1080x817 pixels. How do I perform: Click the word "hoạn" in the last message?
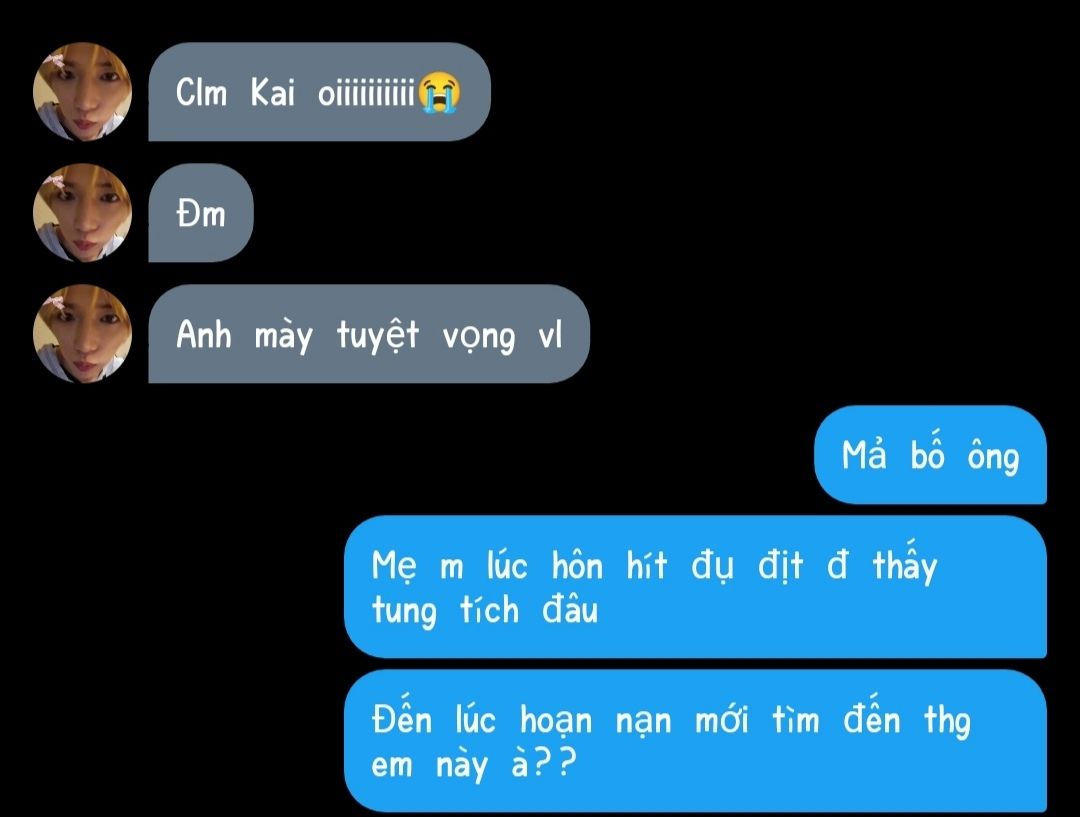point(556,722)
